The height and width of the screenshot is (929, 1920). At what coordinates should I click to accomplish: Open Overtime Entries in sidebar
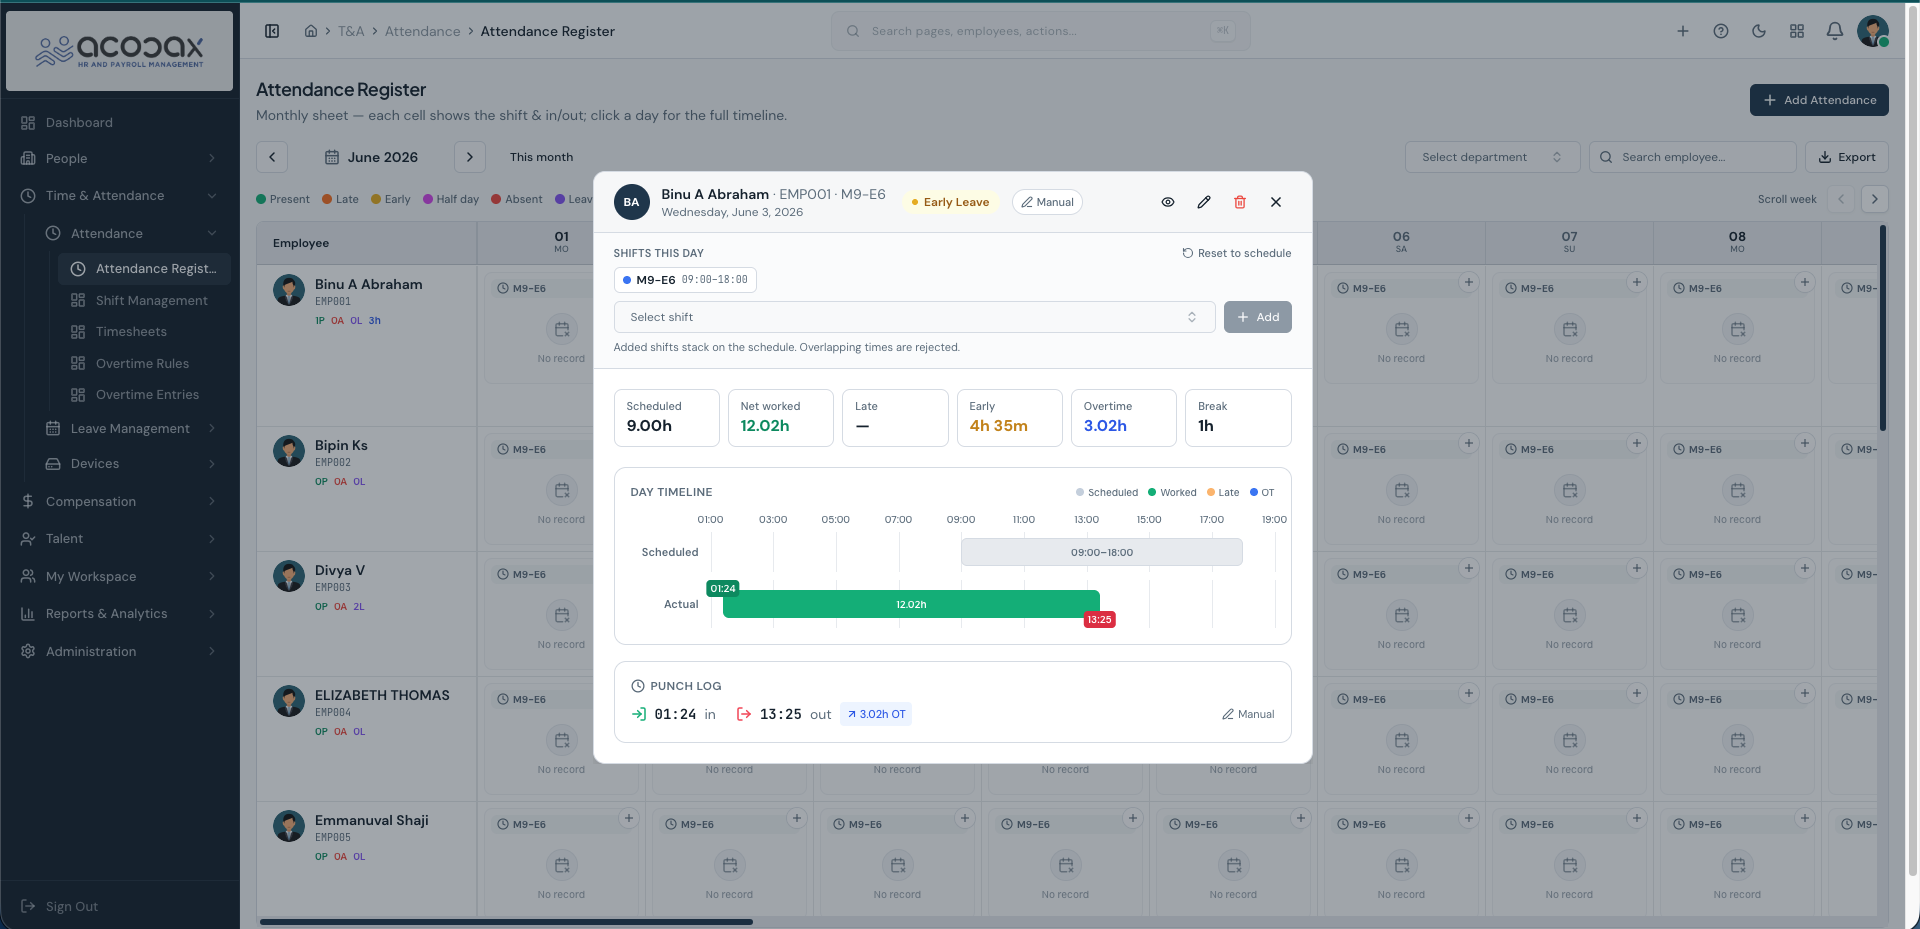(x=147, y=395)
